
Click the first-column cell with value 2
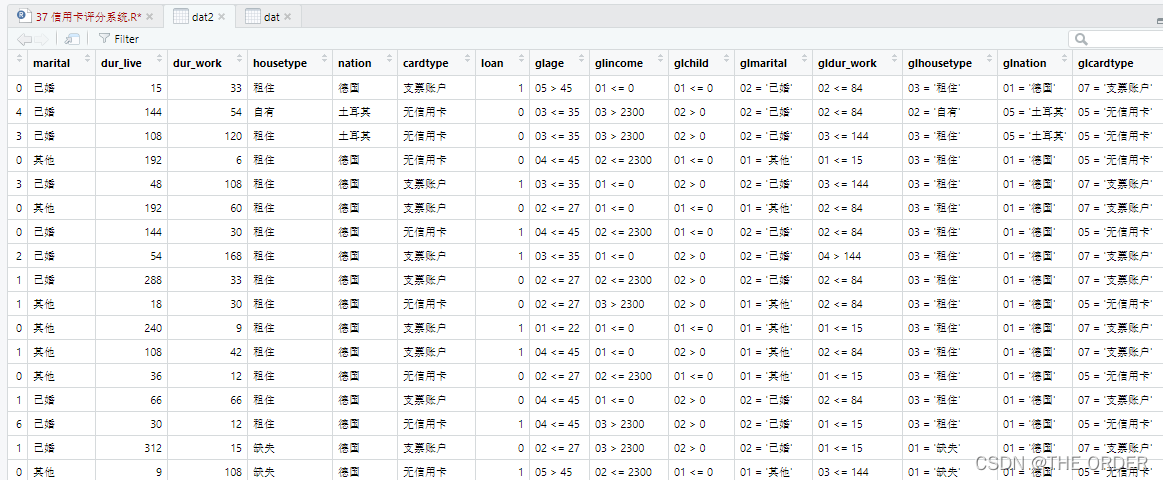(18, 255)
